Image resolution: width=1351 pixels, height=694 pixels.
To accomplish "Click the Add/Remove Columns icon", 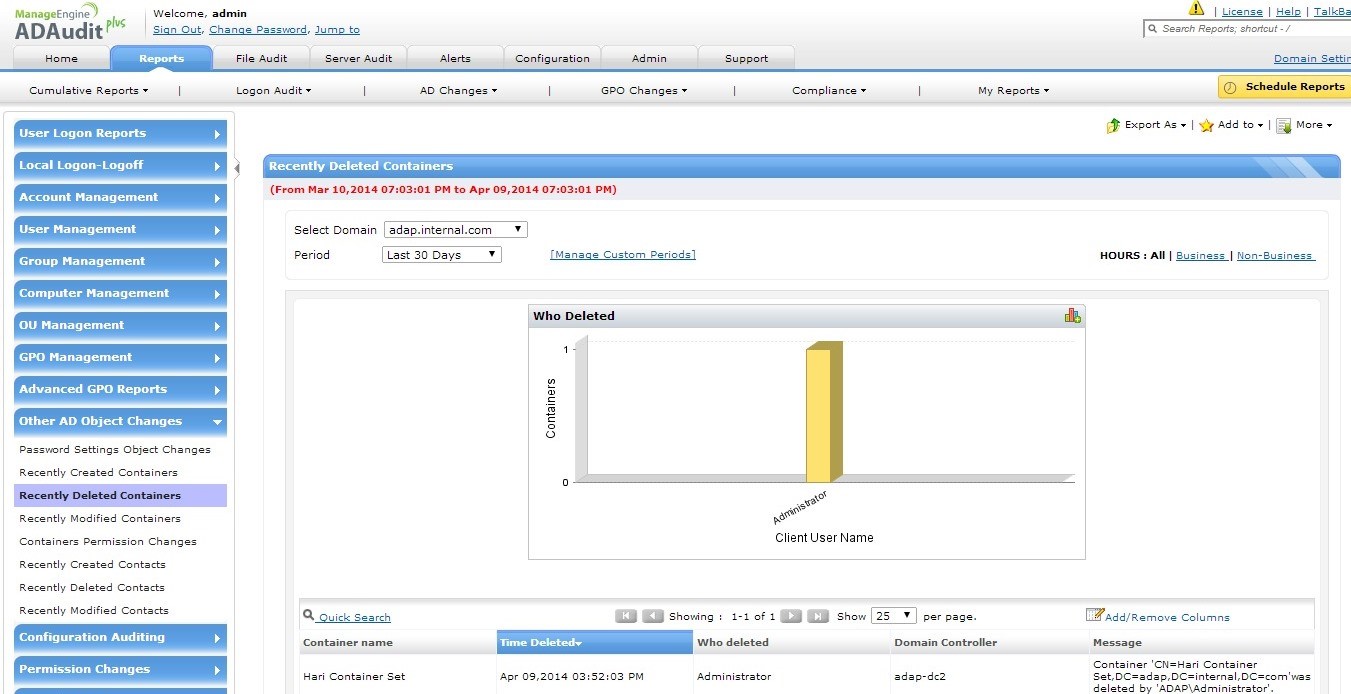I will [1095, 615].
